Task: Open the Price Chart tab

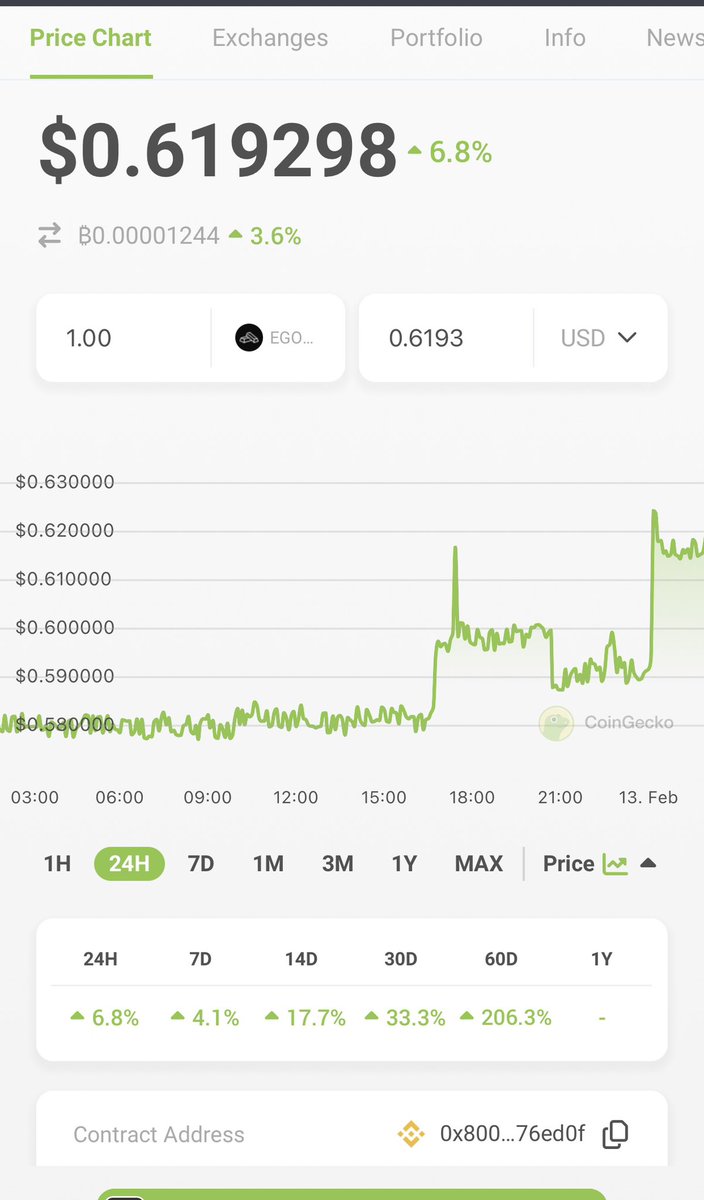Action: (x=91, y=38)
